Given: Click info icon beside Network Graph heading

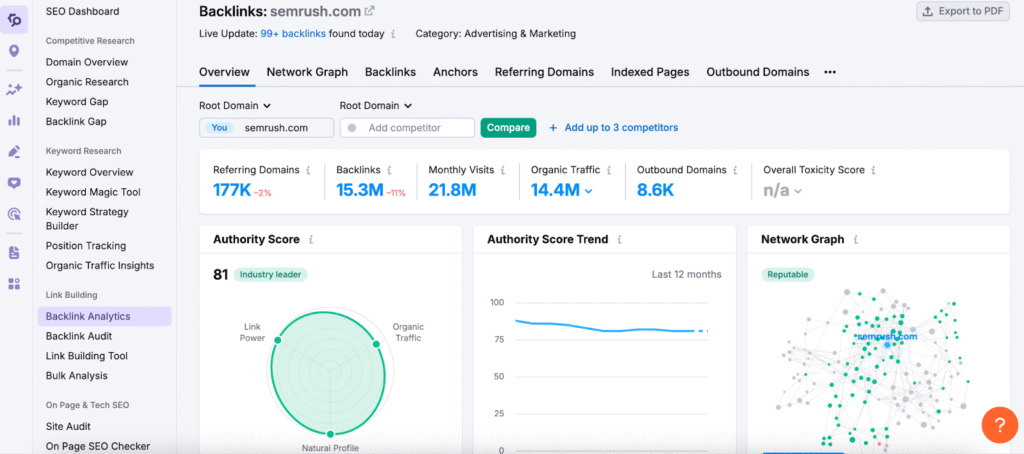Looking at the screenshot, I should pos(856,240).
